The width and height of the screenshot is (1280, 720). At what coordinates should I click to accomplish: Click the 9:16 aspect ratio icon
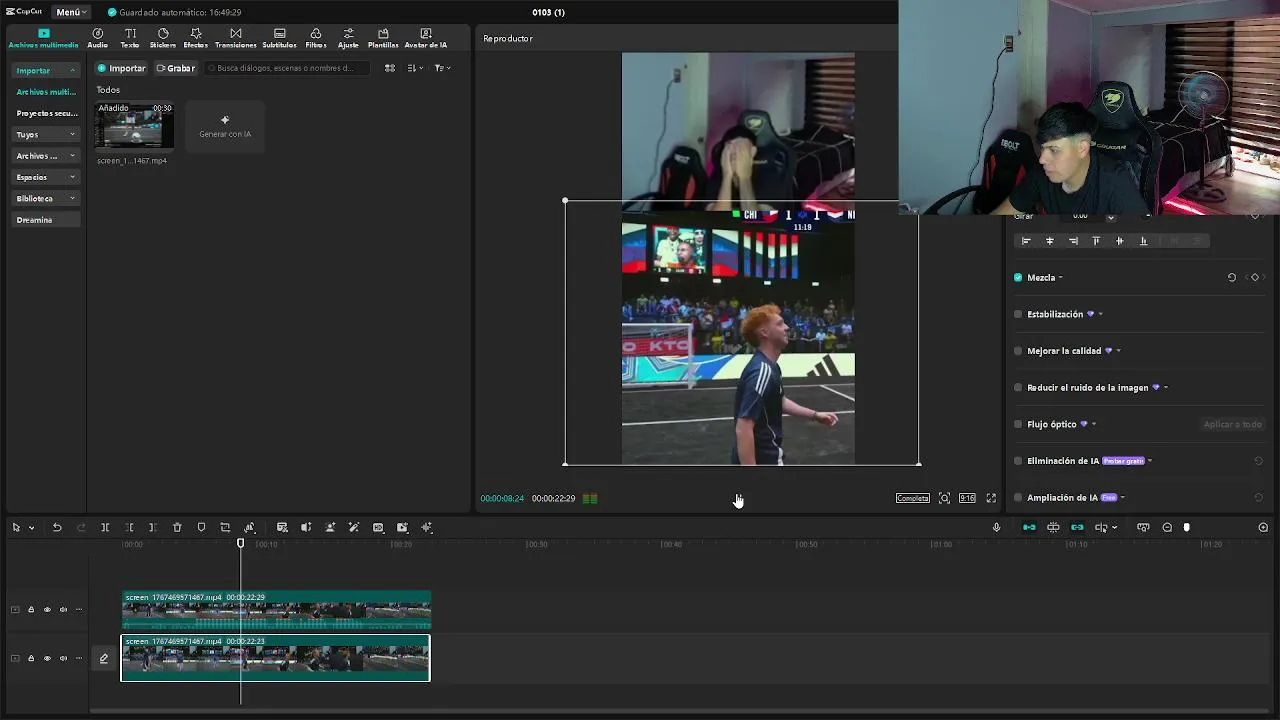967,498
